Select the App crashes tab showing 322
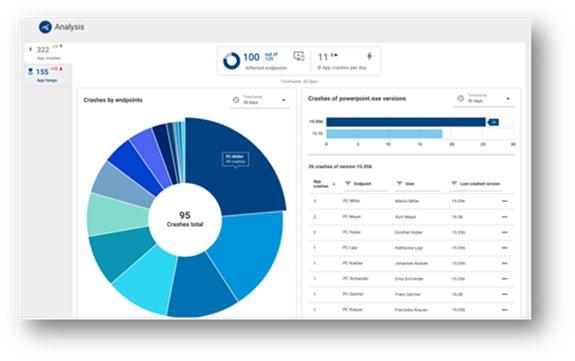This screenshot has width=575, height=361. click(x=48, y=52)
